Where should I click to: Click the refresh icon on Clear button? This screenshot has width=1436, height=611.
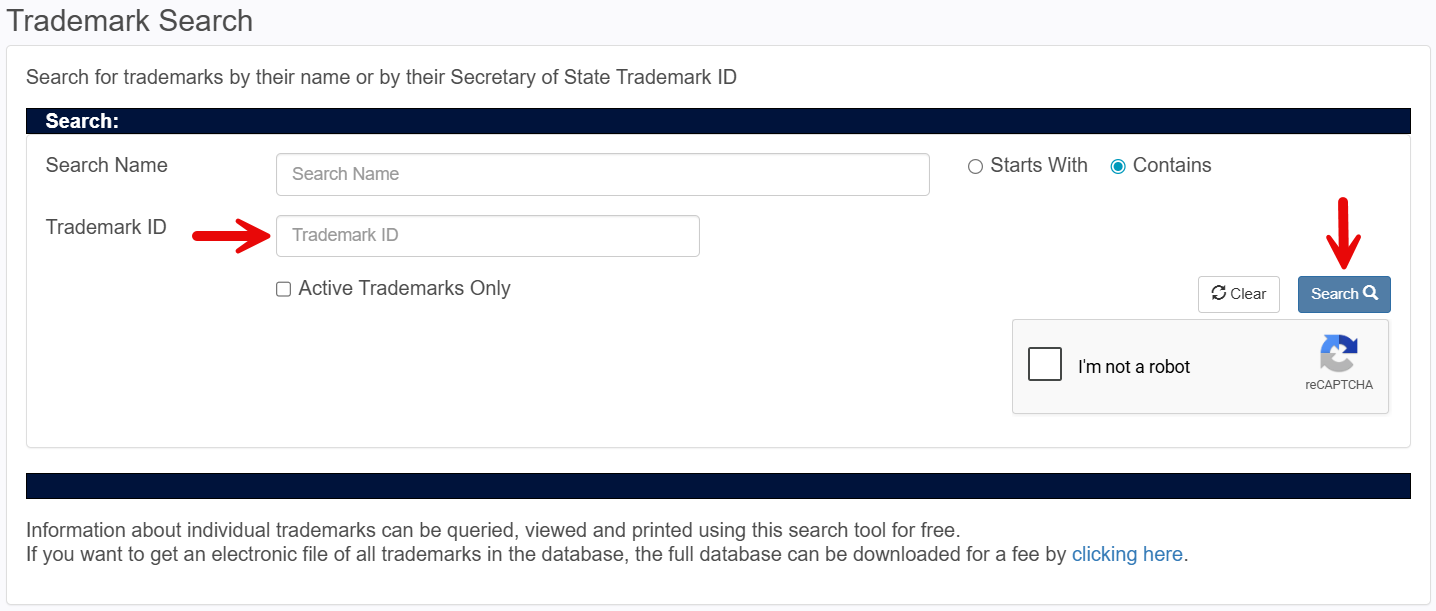[1218, 293]
